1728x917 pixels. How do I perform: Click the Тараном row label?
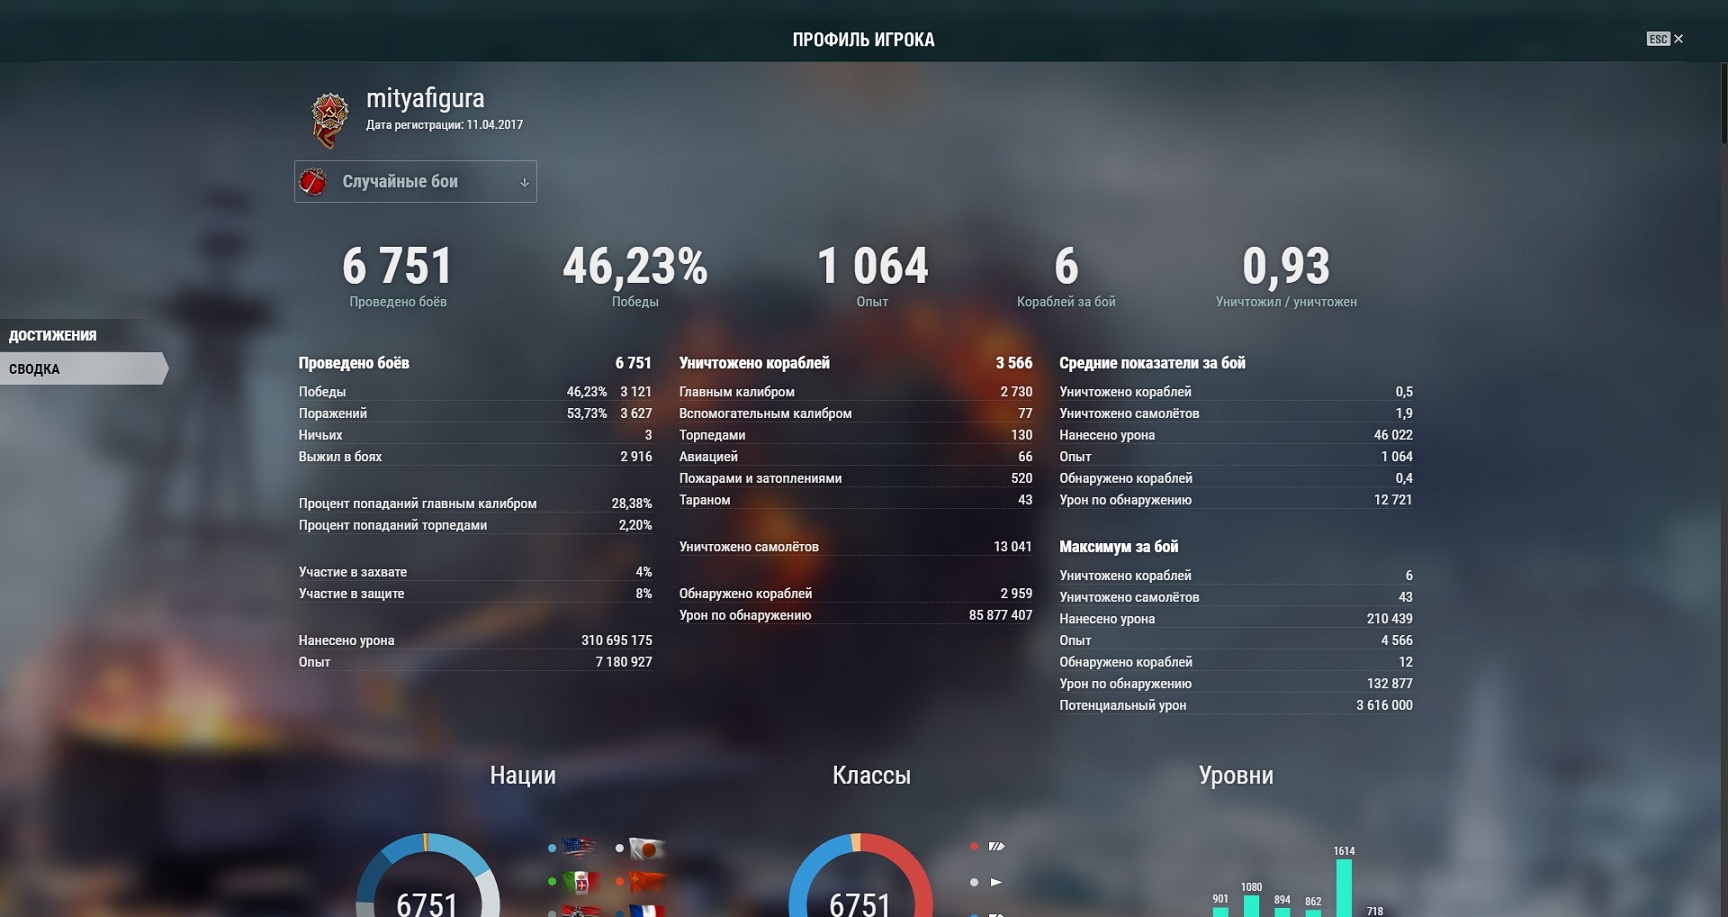click(x=704, y=500)
